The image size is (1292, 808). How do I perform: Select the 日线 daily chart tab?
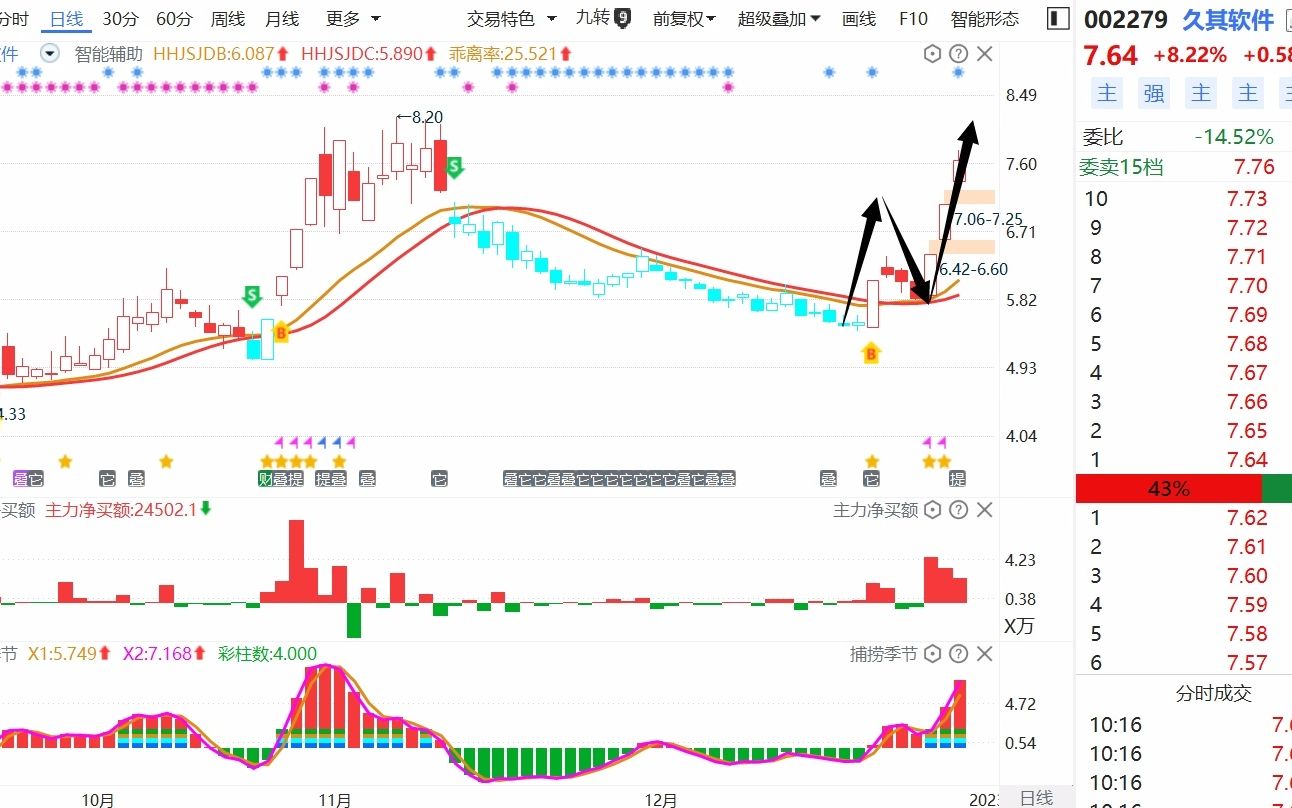[x=66, y=18]
